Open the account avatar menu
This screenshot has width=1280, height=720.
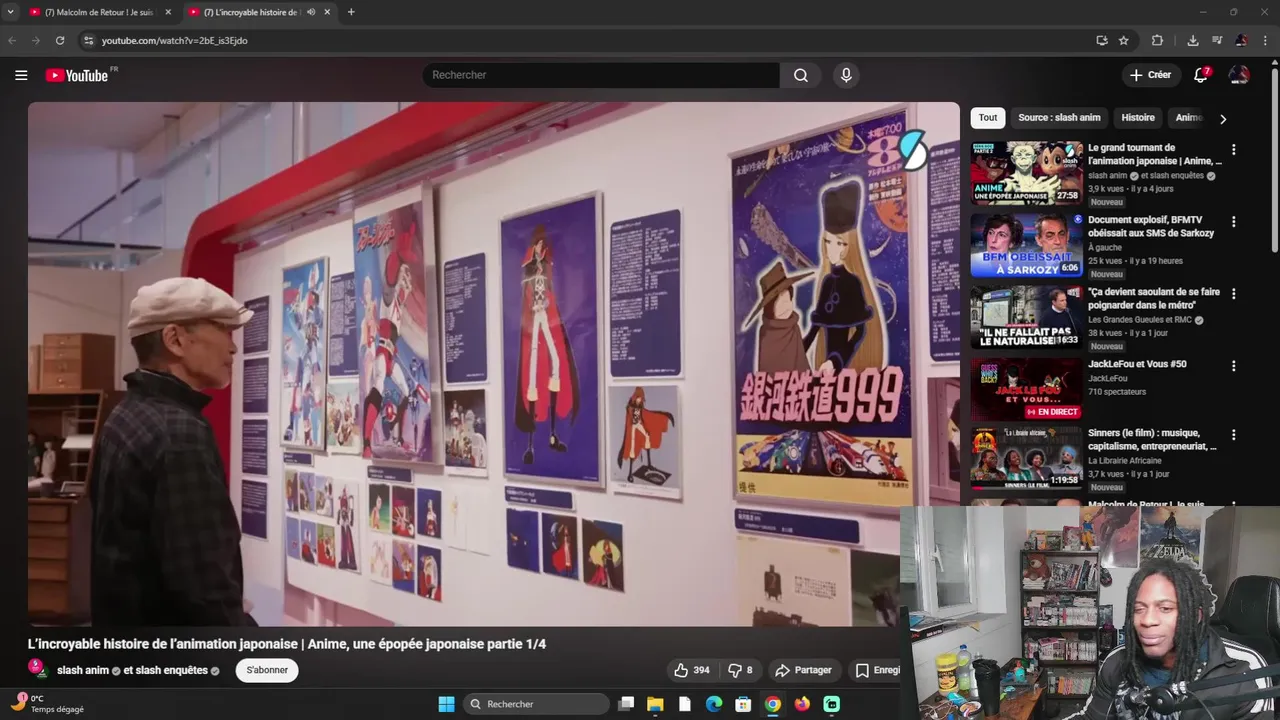point(1239,75)
